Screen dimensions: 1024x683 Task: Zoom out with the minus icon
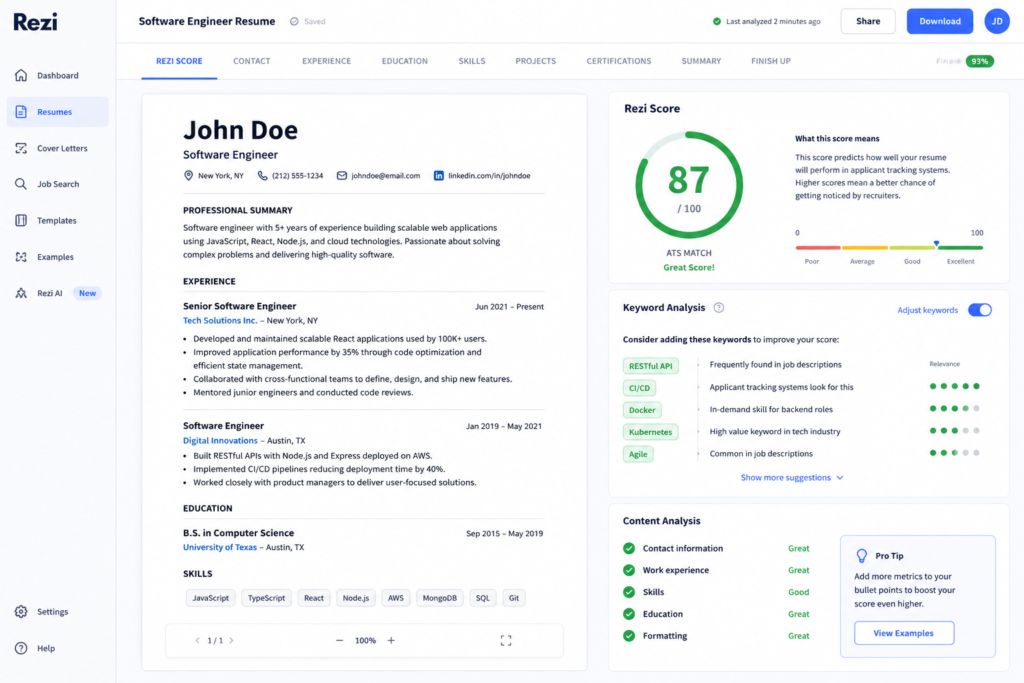(340, 641)
